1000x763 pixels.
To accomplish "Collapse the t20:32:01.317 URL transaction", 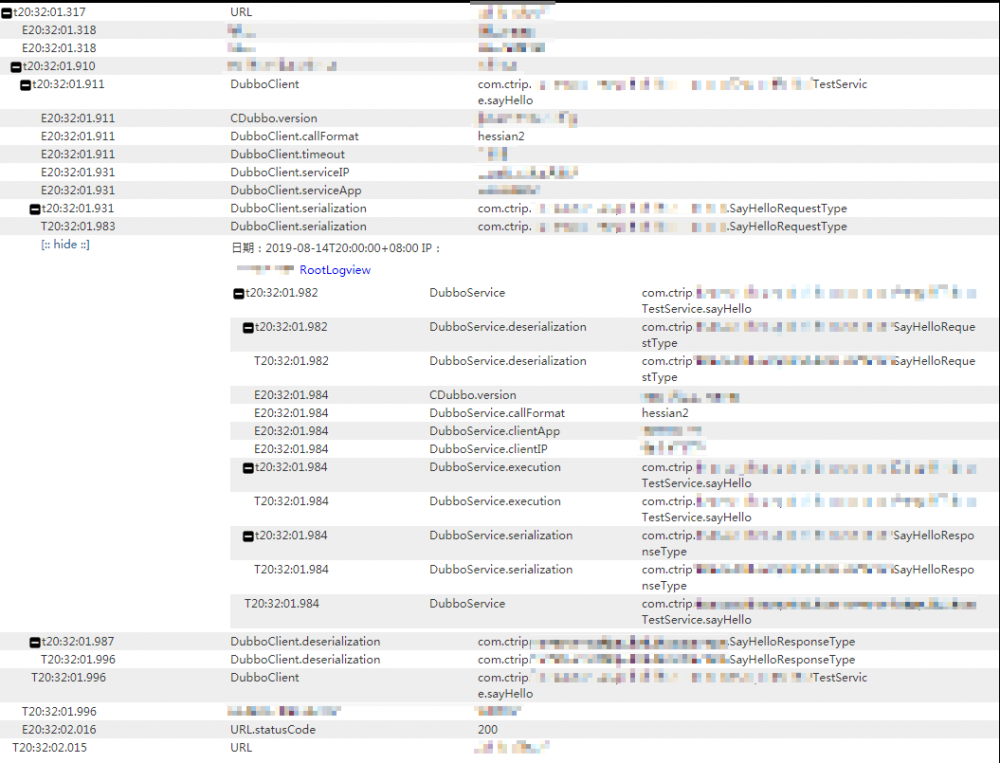I will coord(7,13).
